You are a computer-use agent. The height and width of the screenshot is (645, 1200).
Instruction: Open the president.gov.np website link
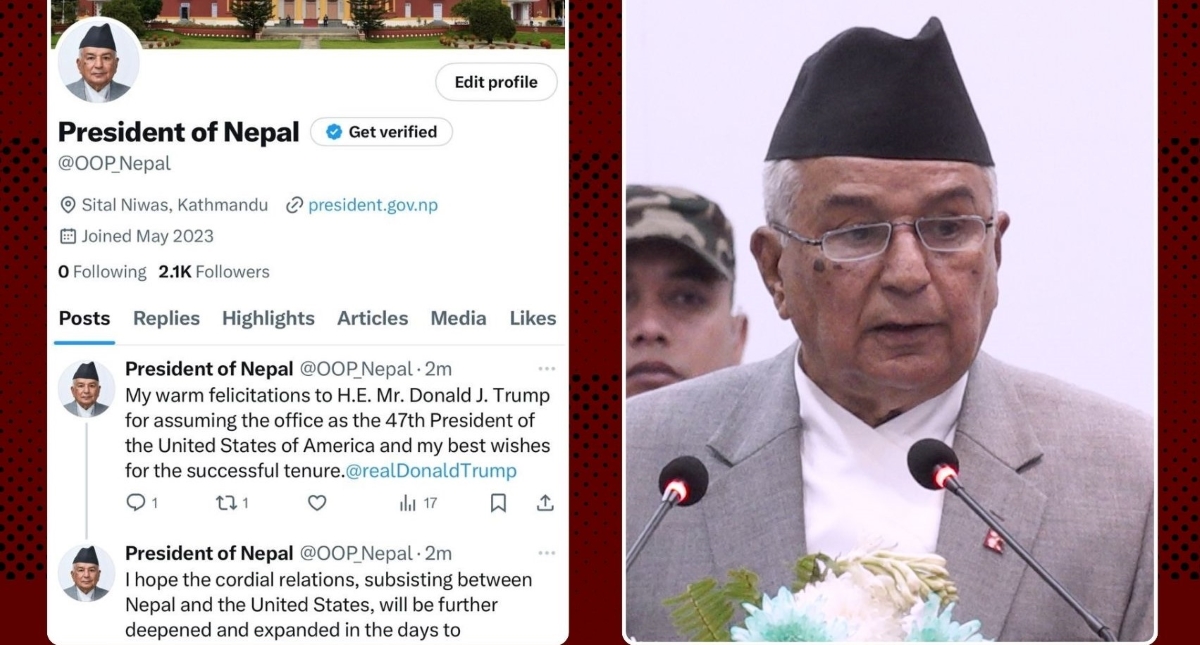point(372,205)
